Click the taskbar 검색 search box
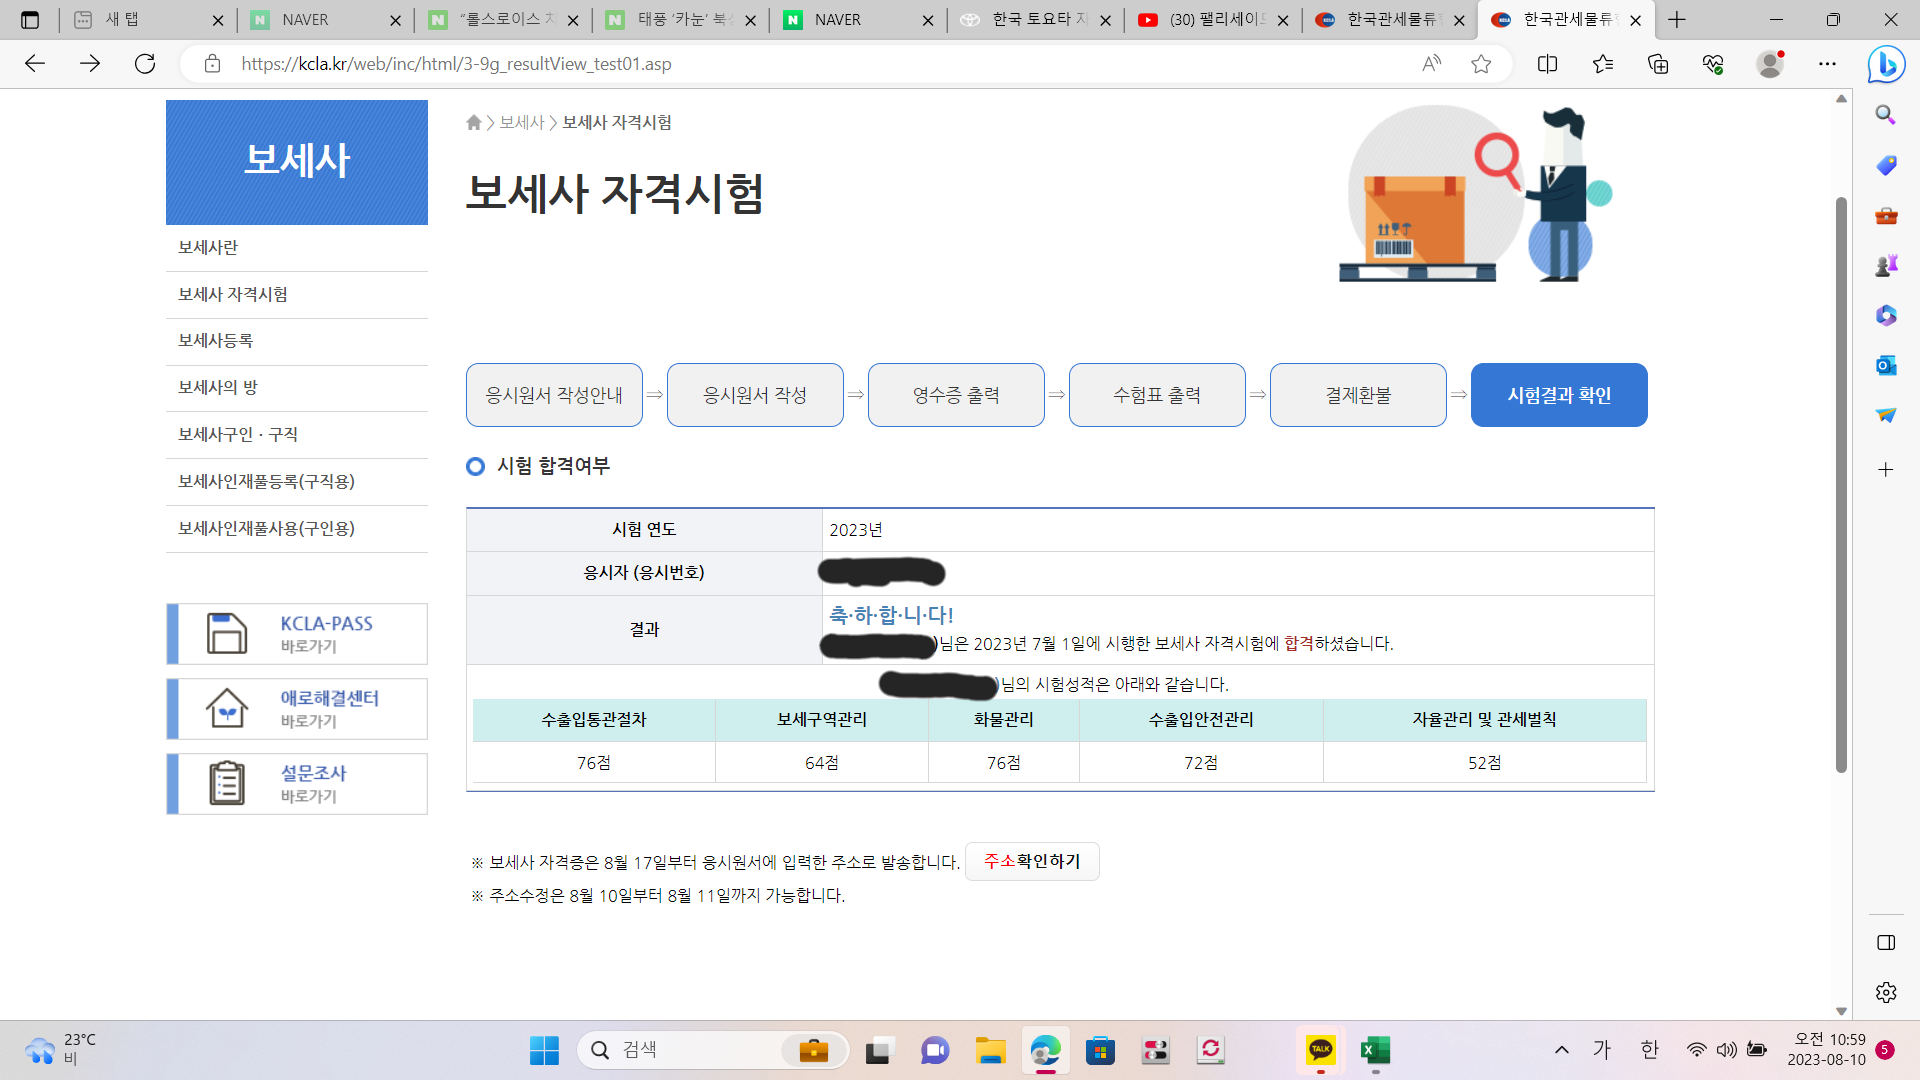This screenshot has width=1920, height=1080. click(x=713, y=1050)
